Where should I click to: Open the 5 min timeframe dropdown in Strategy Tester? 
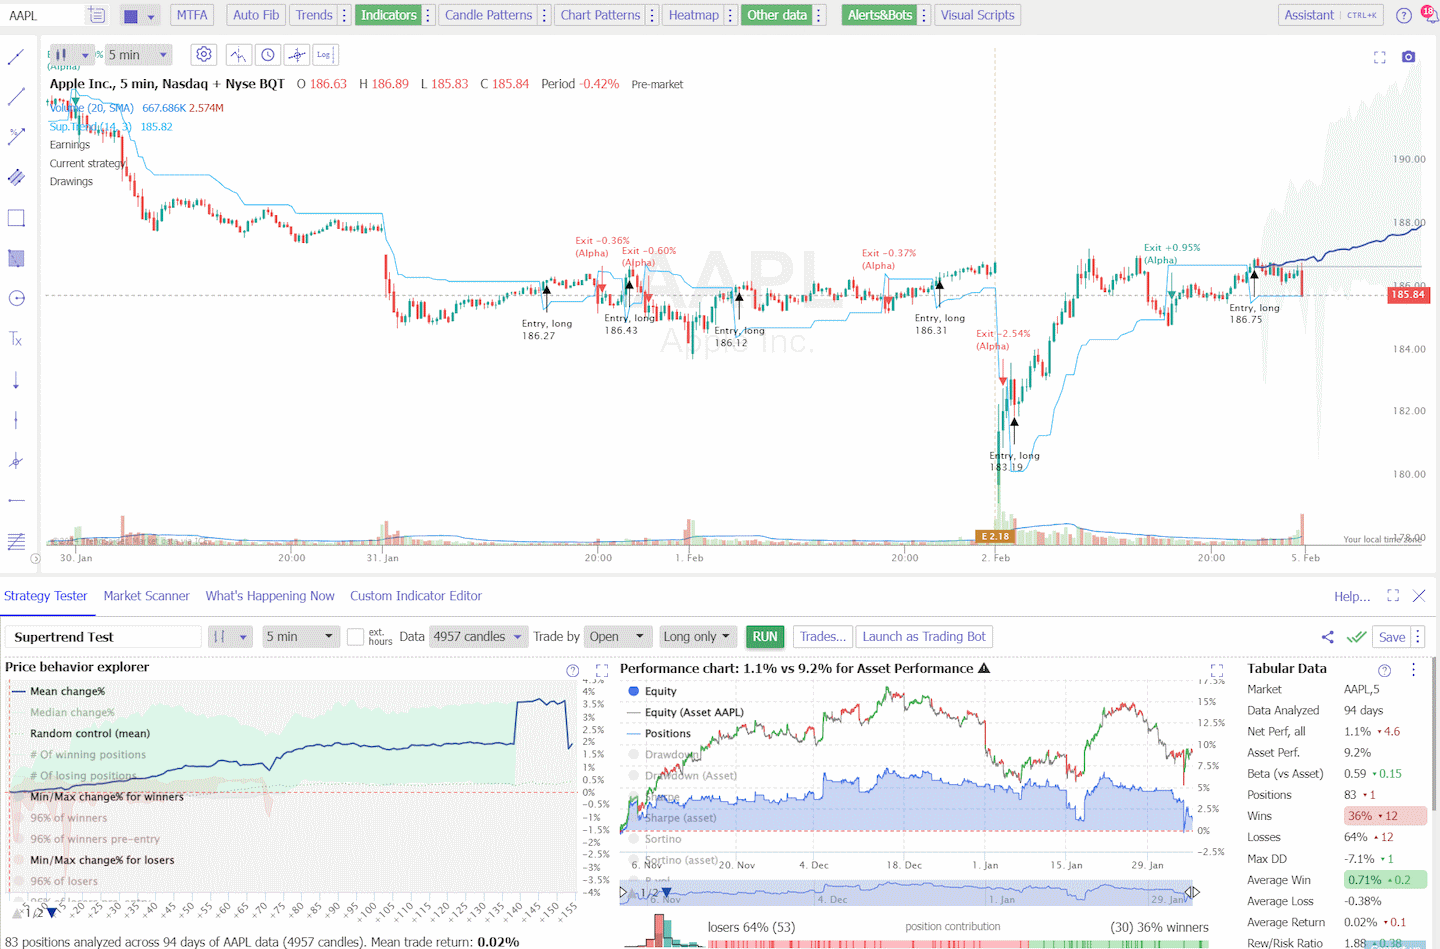click(300, 636)
